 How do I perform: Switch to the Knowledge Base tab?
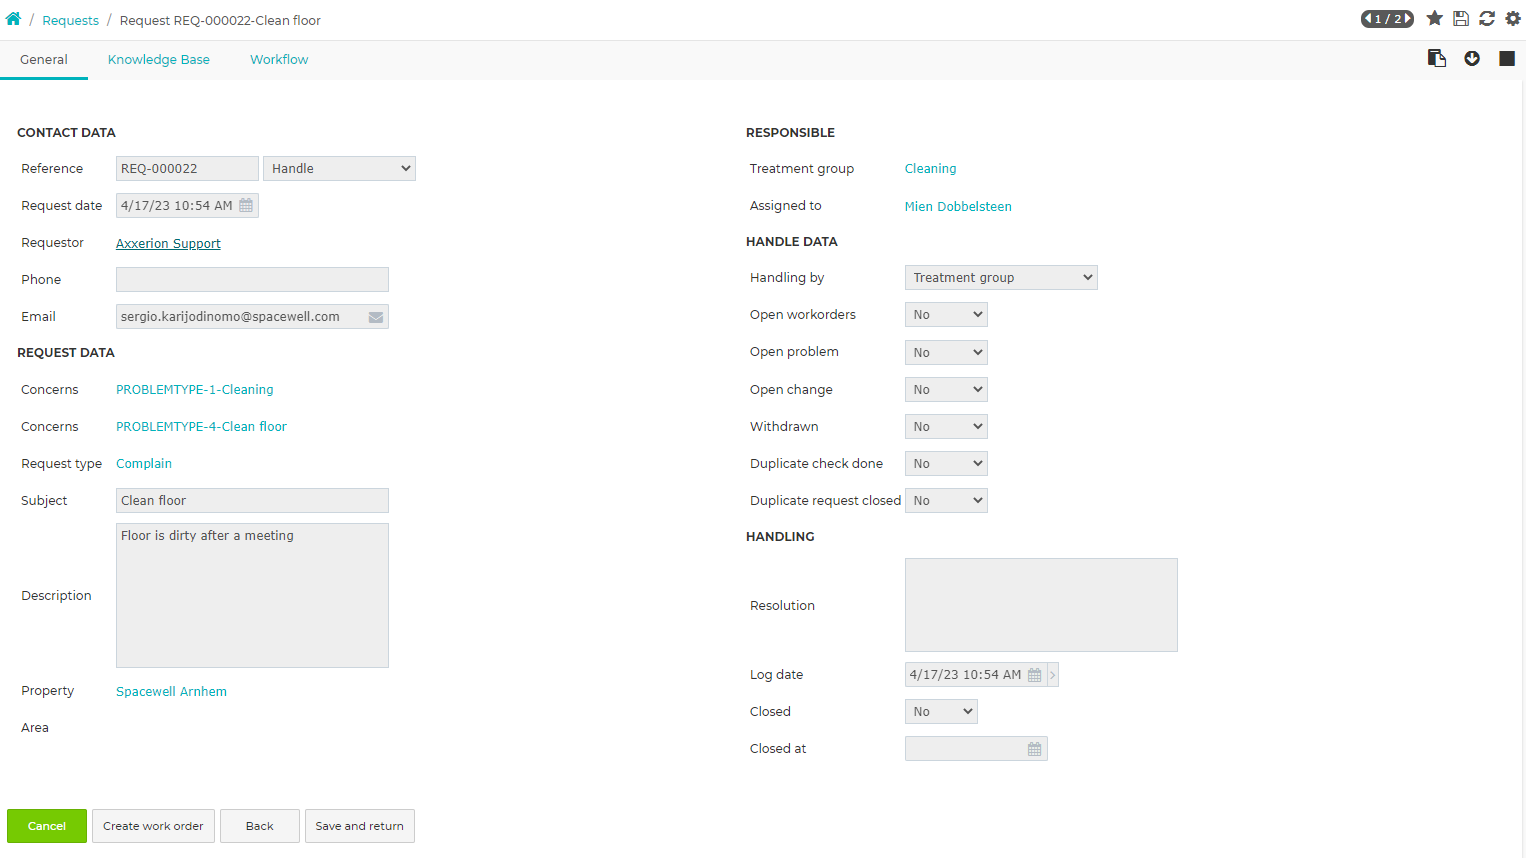(159, 59)
